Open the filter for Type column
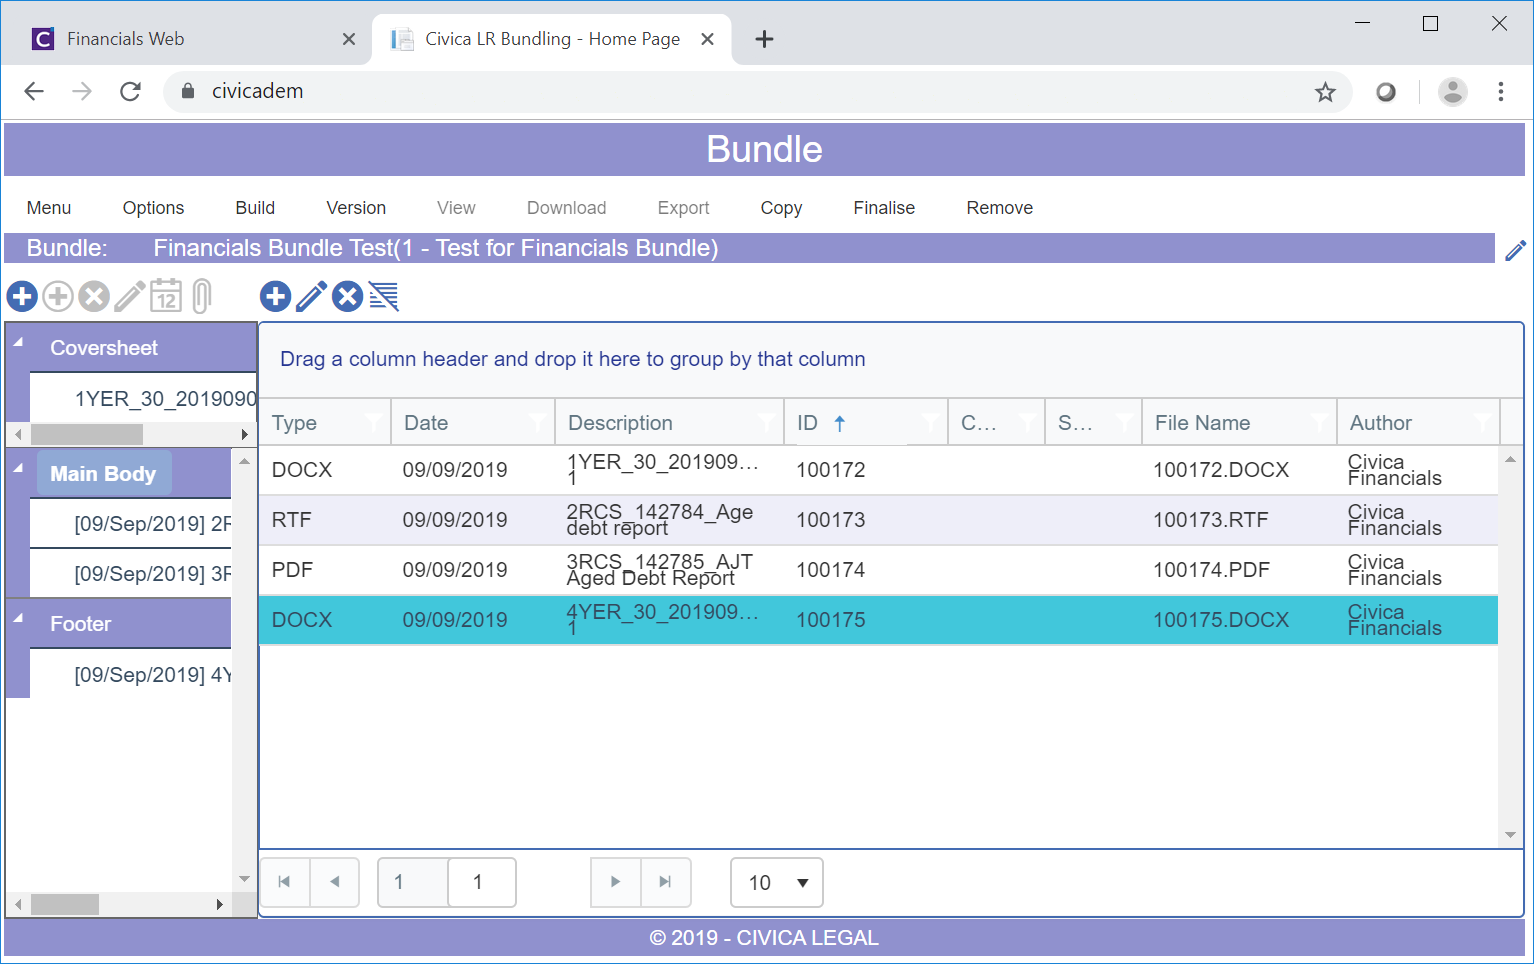This screenshot has height=964, width=1534. tap(374, 422)
